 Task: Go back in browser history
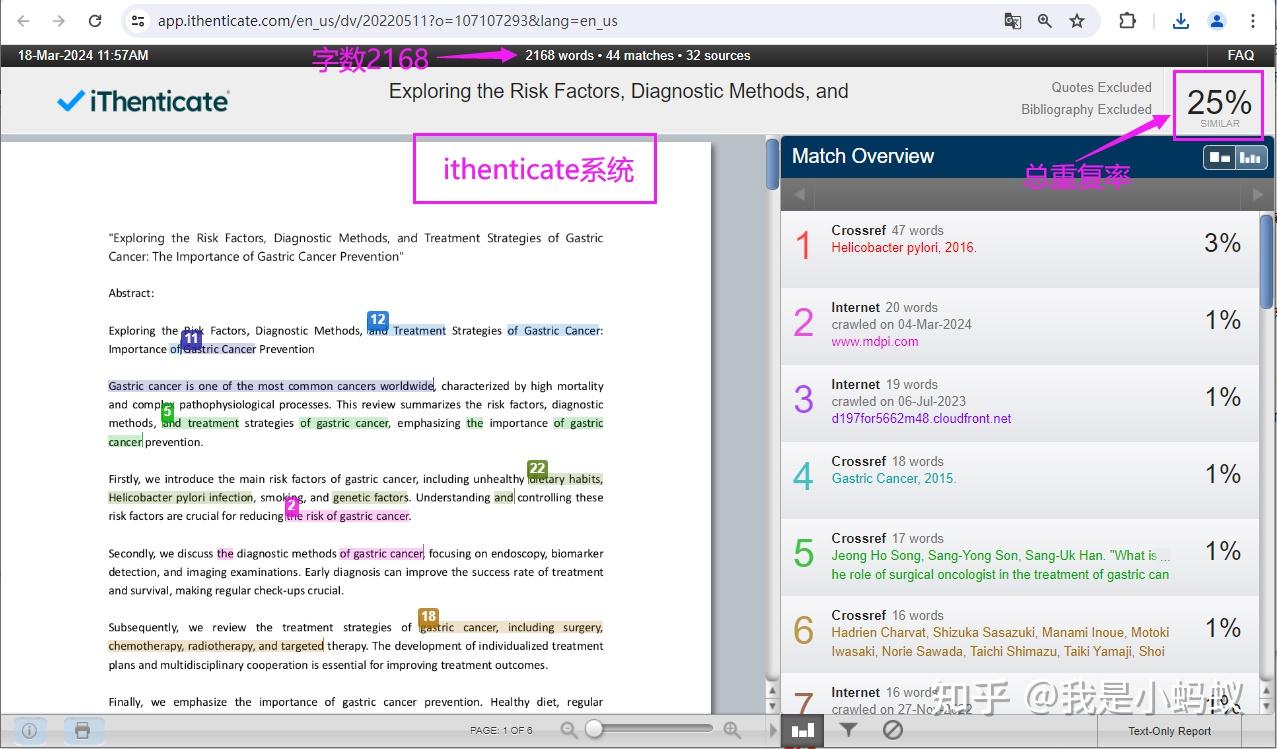24,21
